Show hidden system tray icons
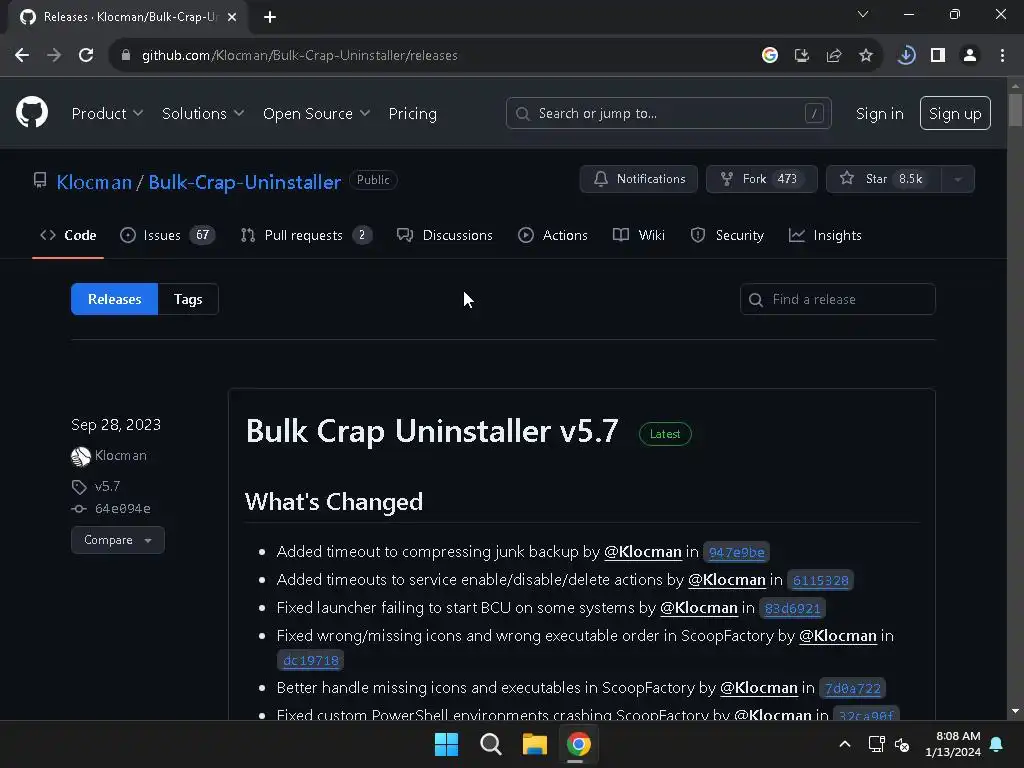Image resolution: width=1024 pixels, height=768 pixels. tap(844, 744)
